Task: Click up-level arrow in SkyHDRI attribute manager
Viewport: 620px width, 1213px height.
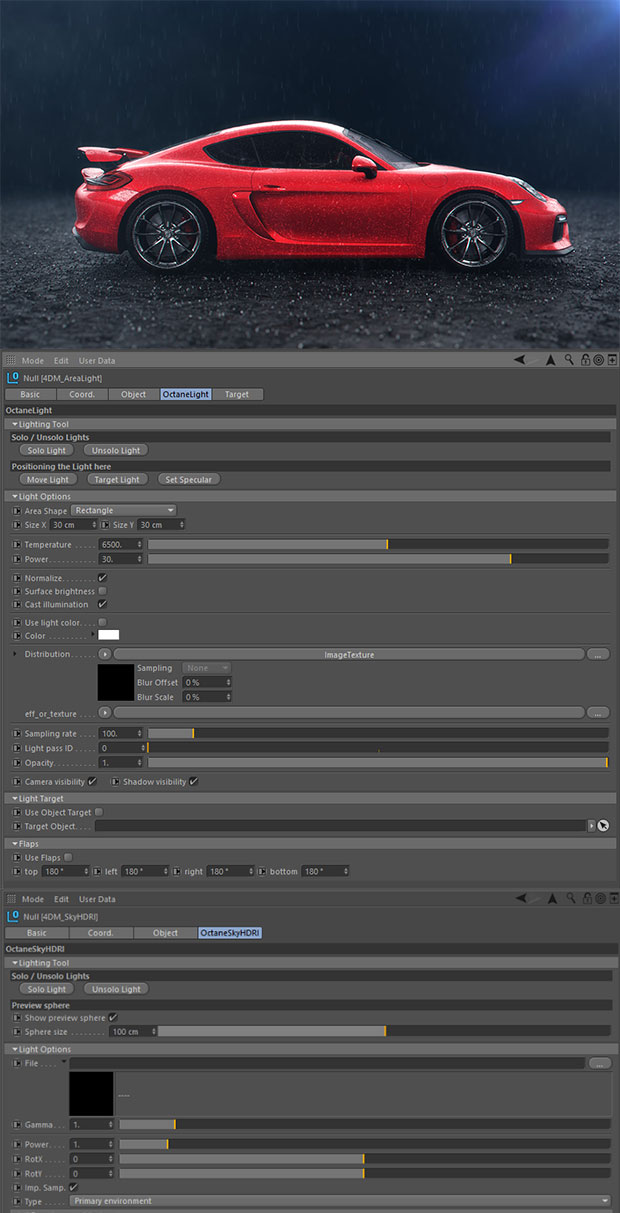Action: coord(551,898)
